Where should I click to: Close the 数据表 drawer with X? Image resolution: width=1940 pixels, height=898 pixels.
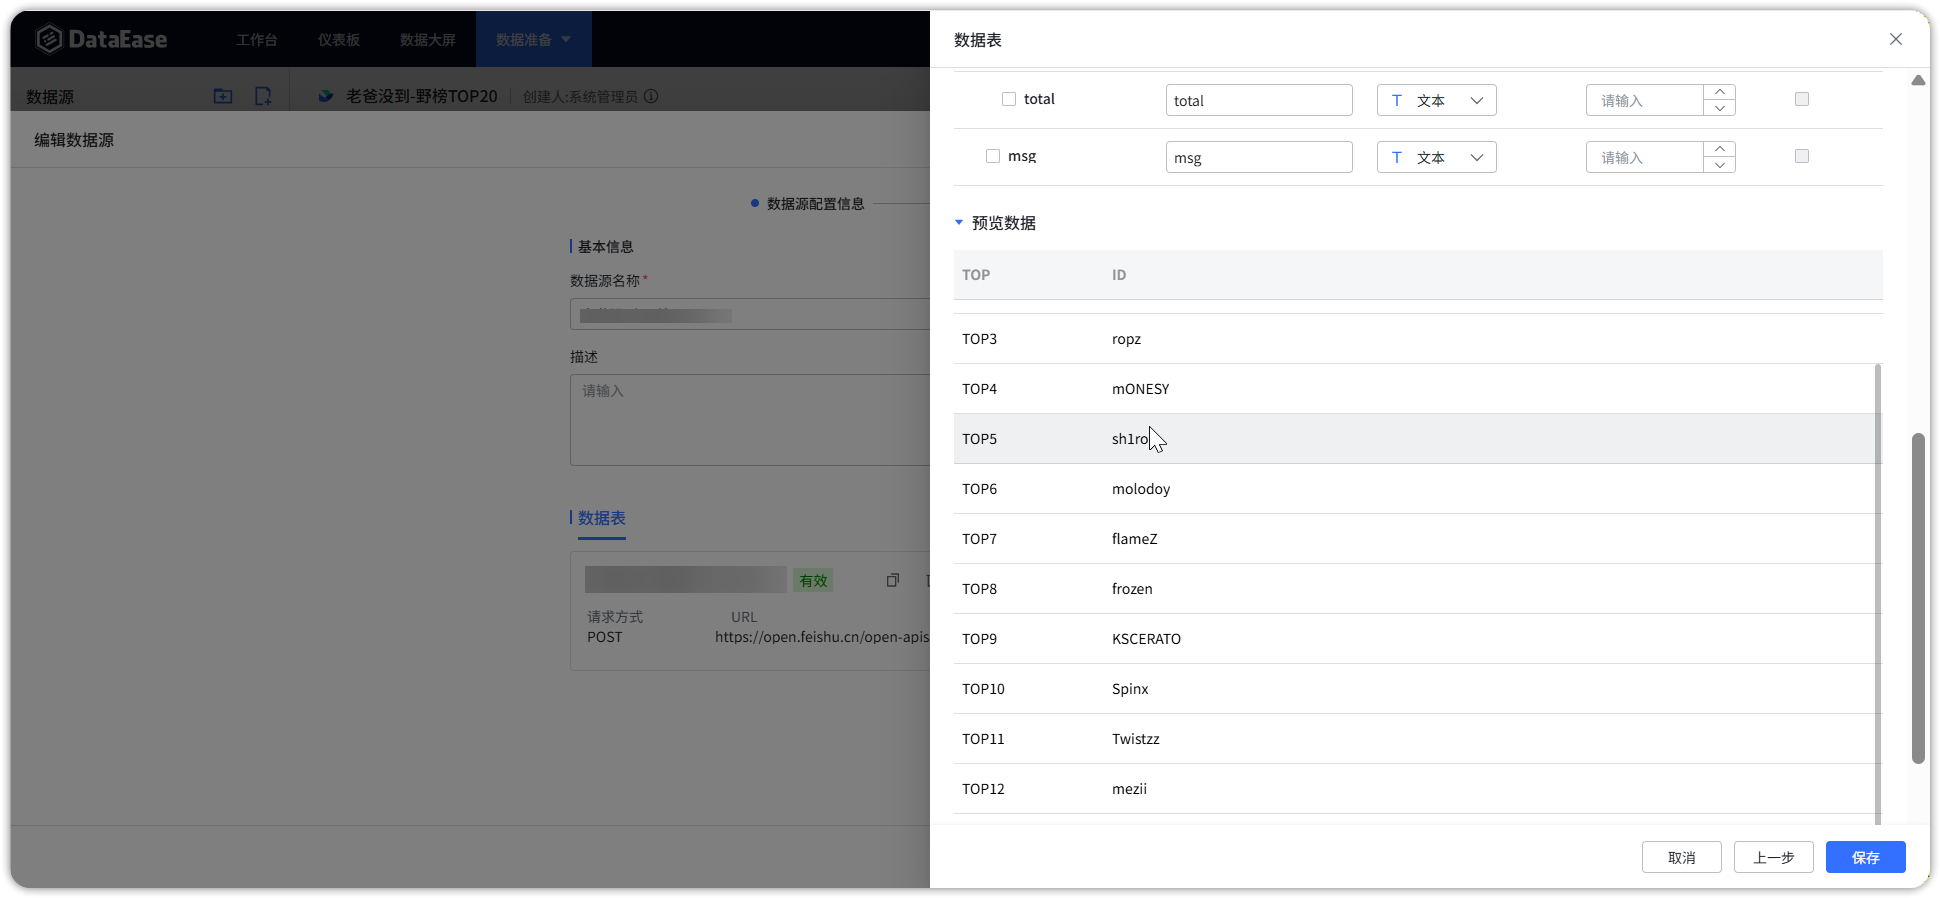pyautogui.click(x=1895, y=39)
